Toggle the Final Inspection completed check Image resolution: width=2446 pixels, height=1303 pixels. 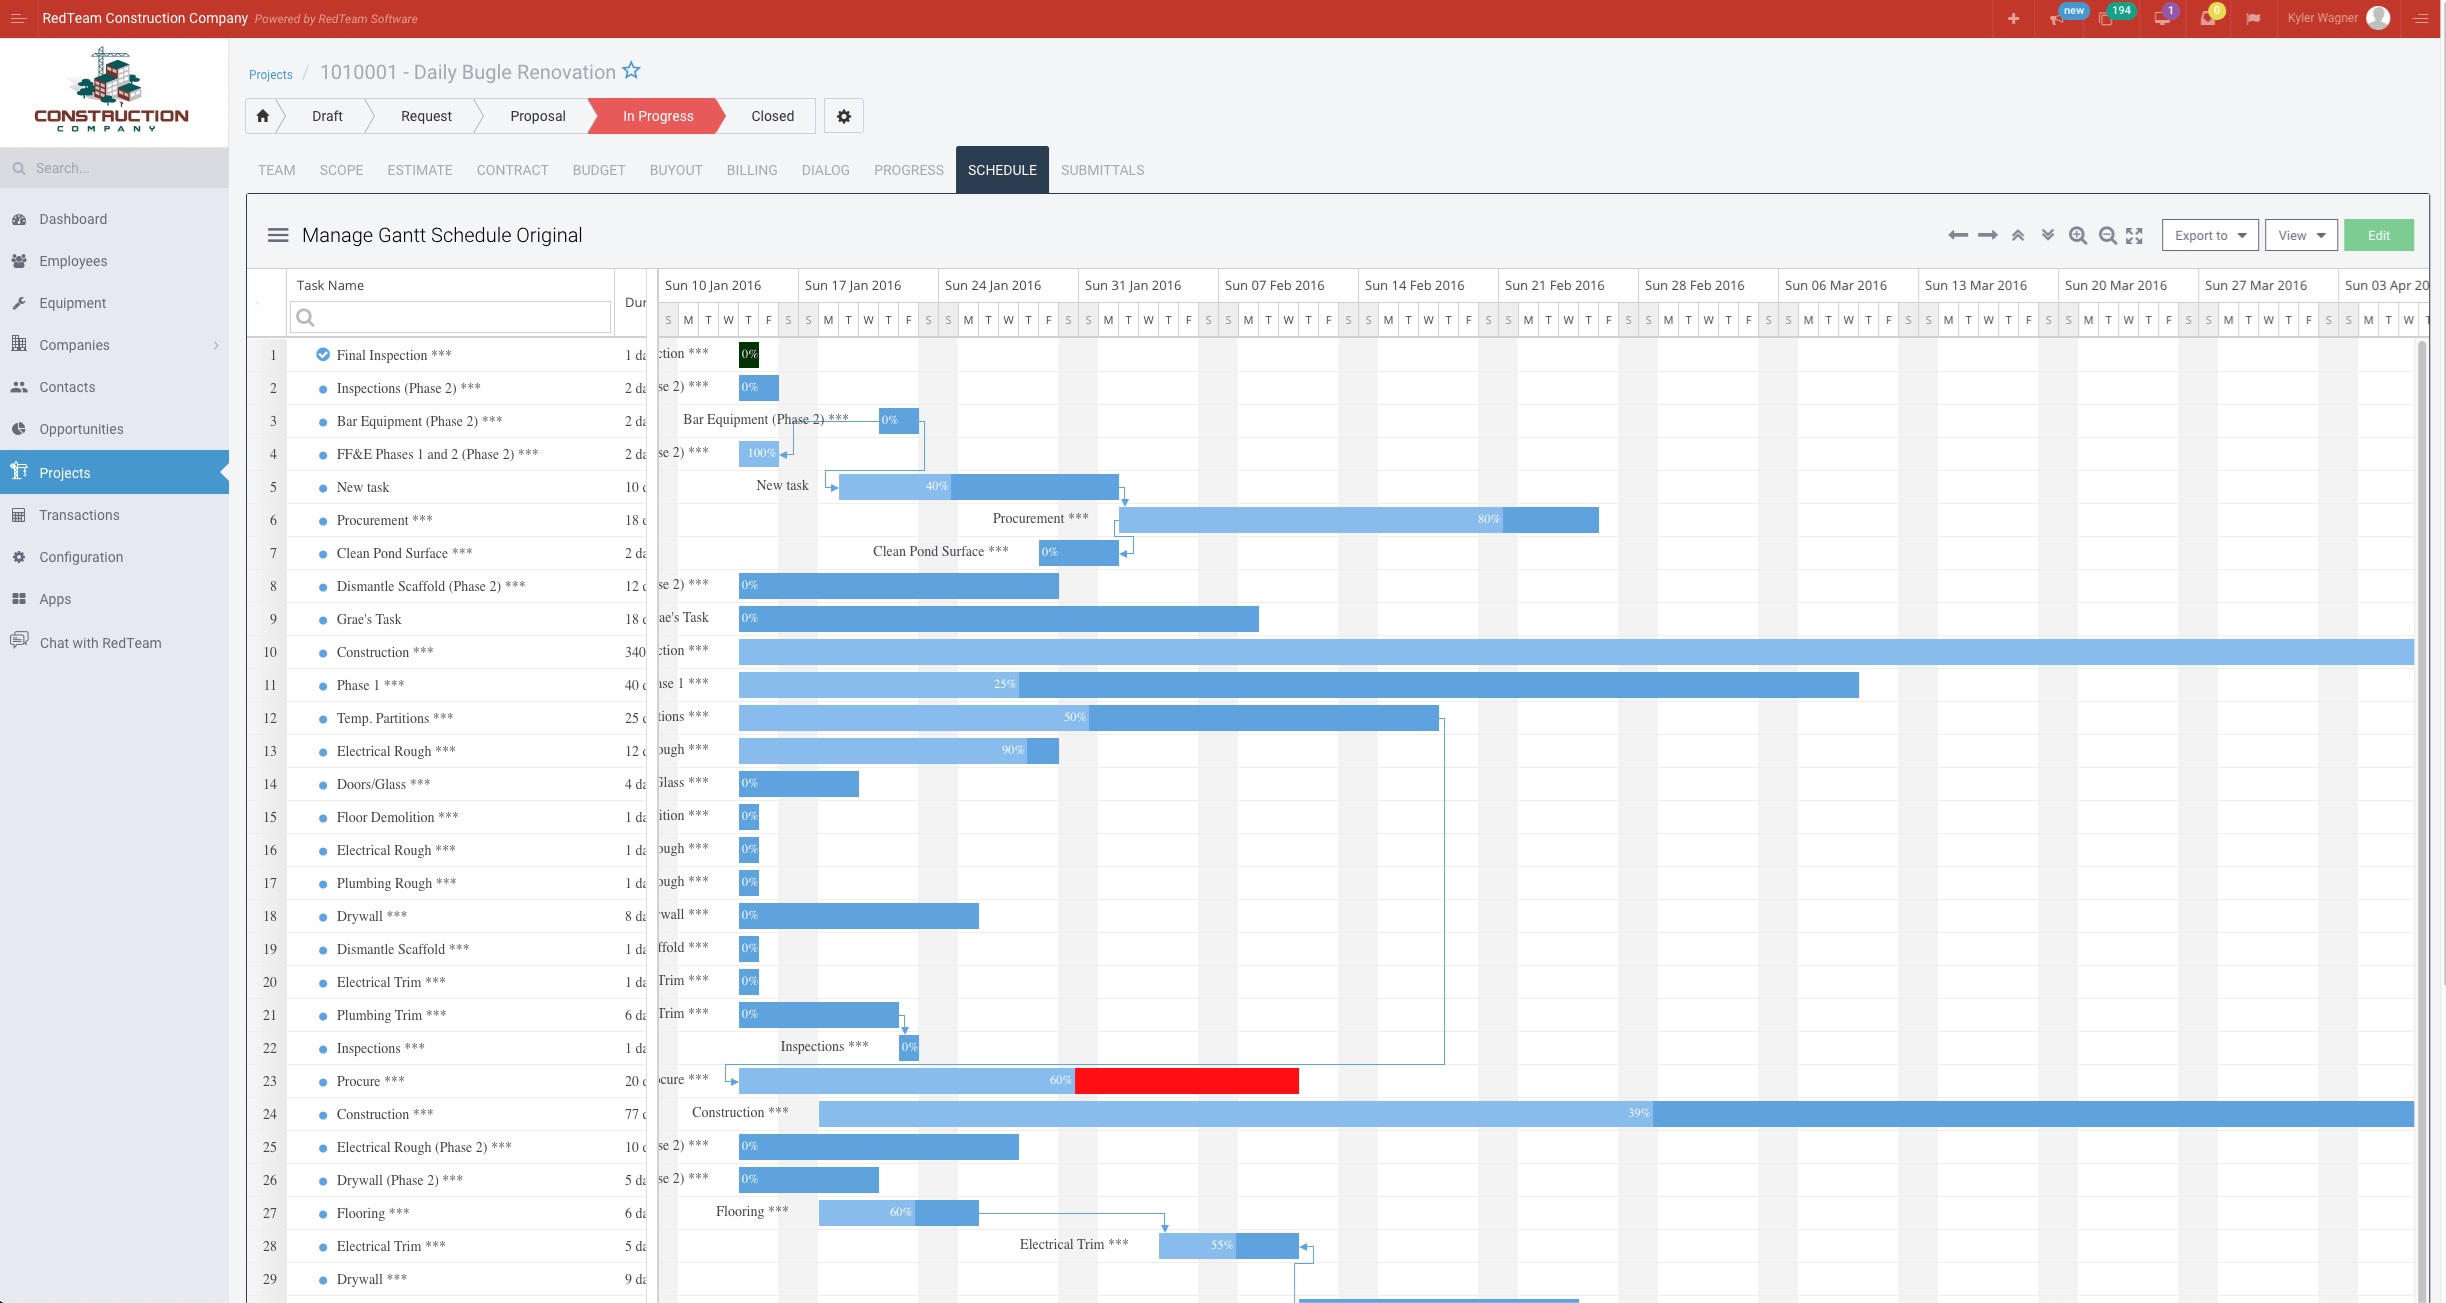coord(323,354)
